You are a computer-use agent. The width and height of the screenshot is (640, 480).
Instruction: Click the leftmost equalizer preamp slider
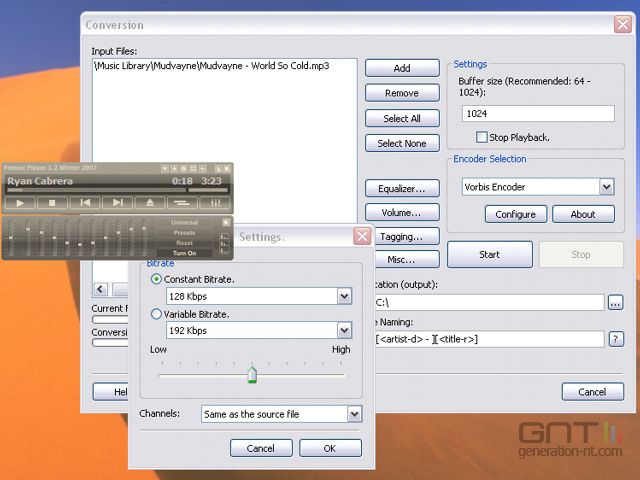point(11,238)
